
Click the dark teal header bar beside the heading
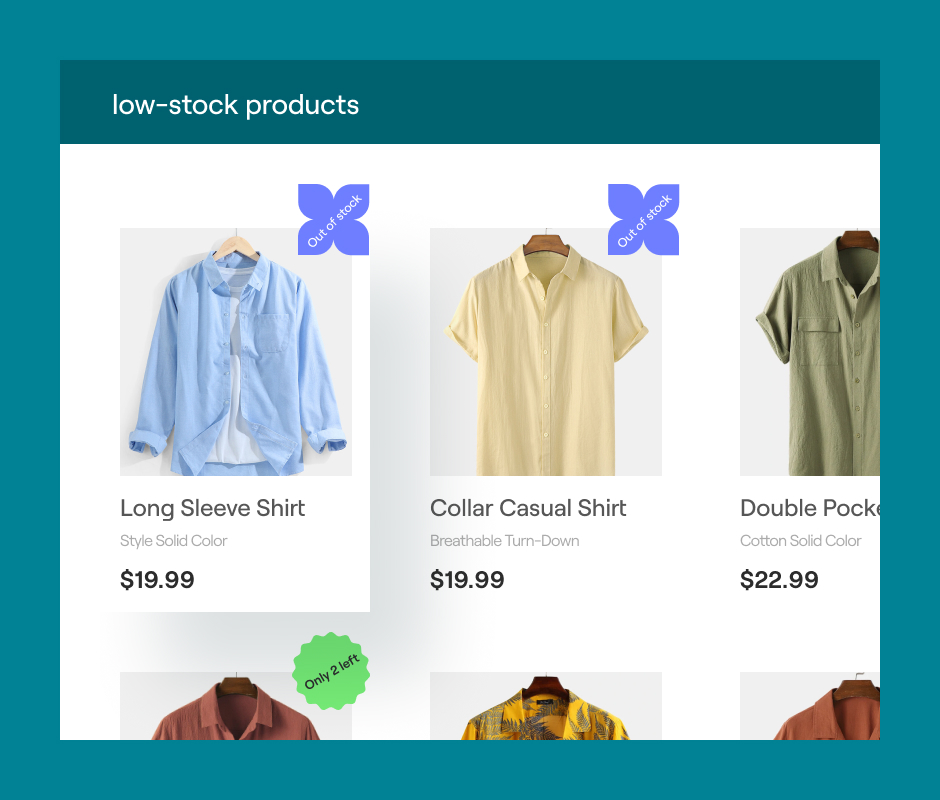(x=617, y=102)
